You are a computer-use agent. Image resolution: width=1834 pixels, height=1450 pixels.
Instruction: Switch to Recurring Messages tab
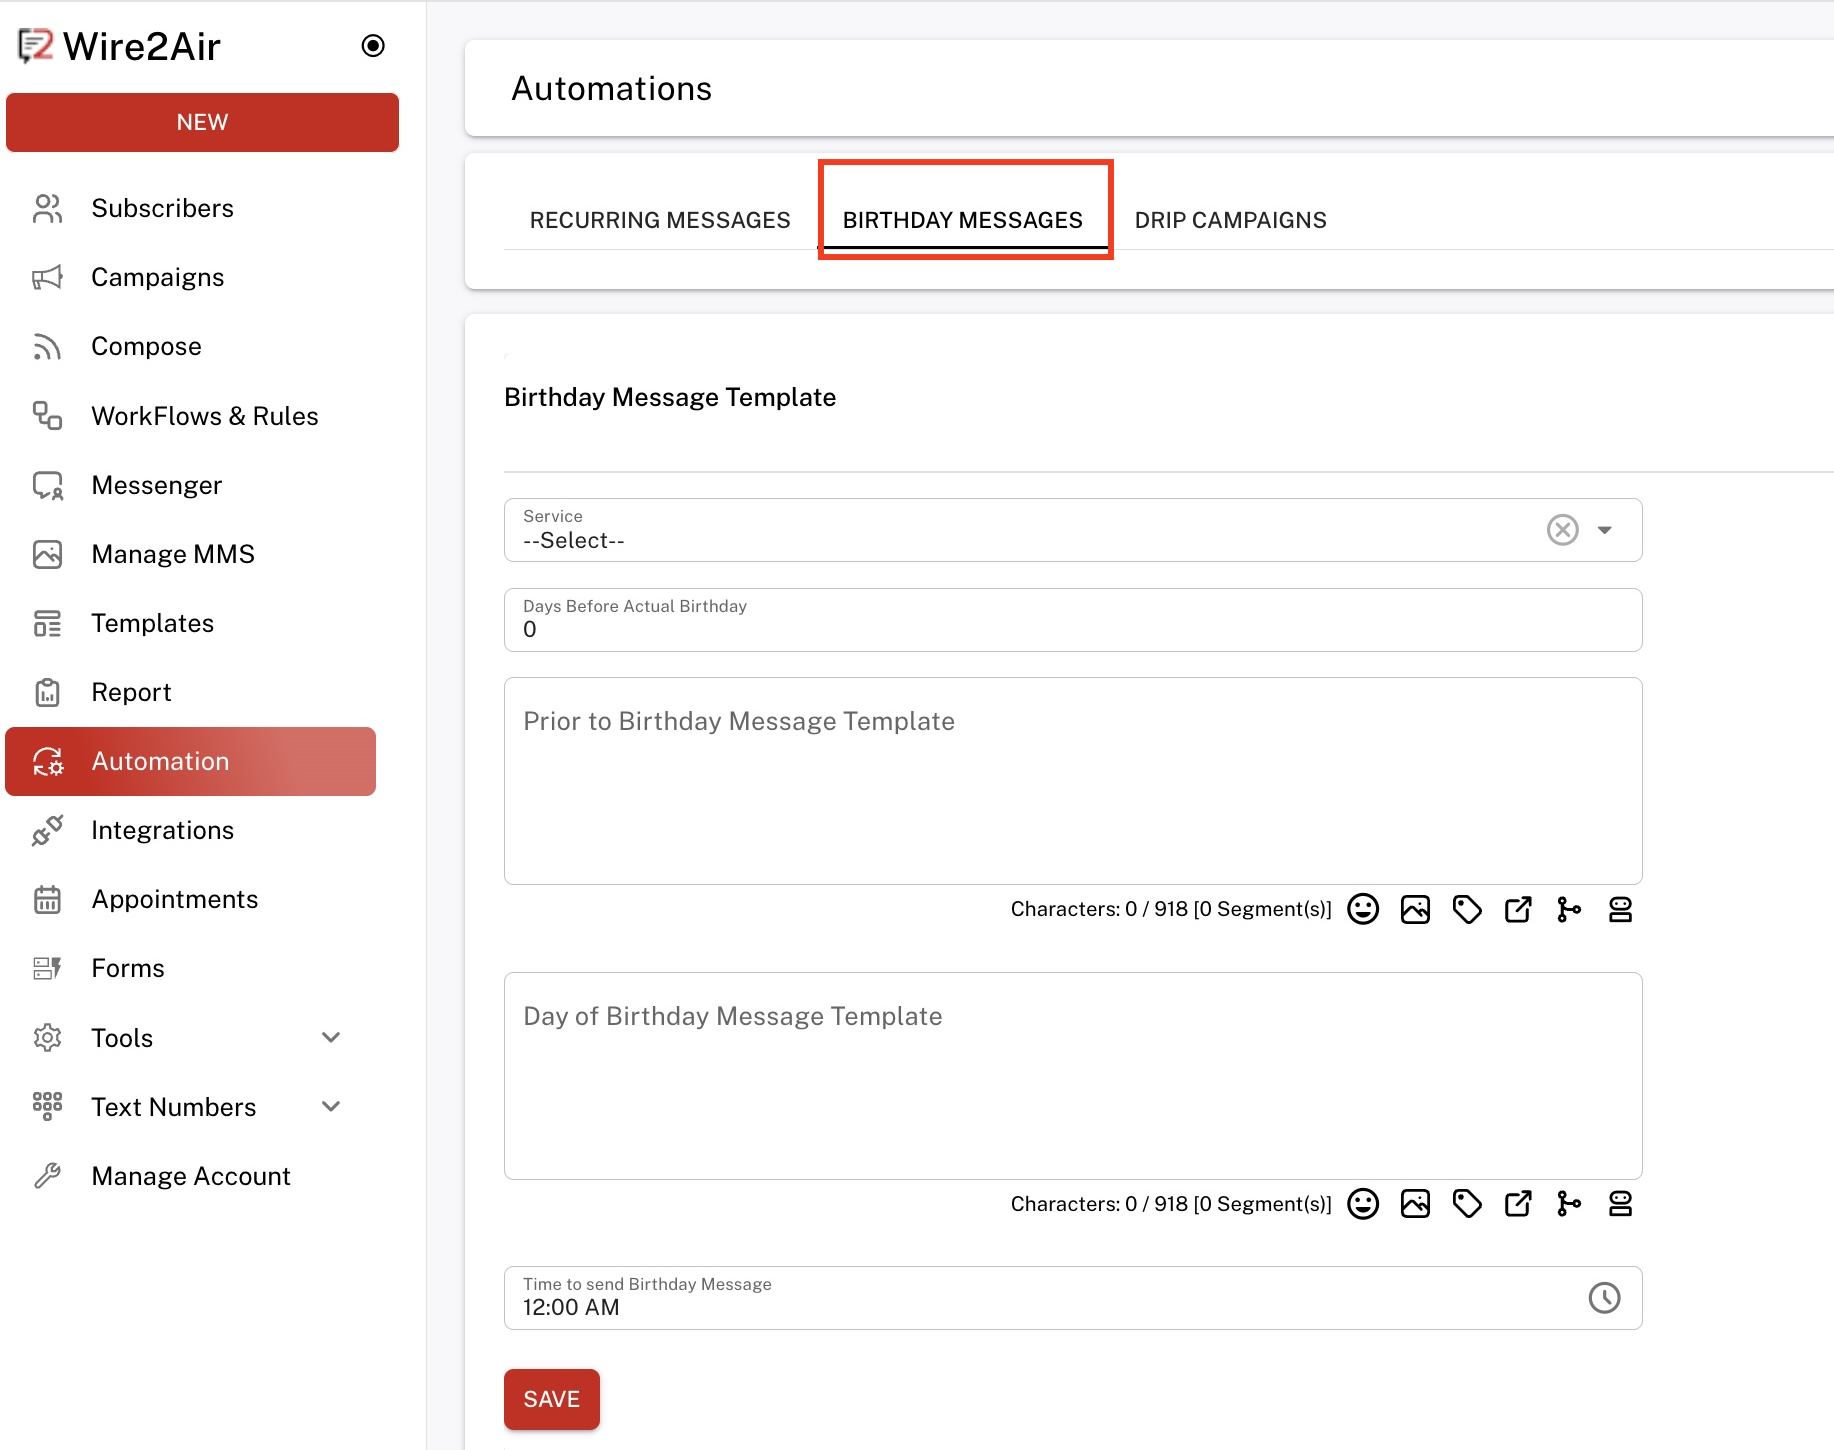(660, 220)
